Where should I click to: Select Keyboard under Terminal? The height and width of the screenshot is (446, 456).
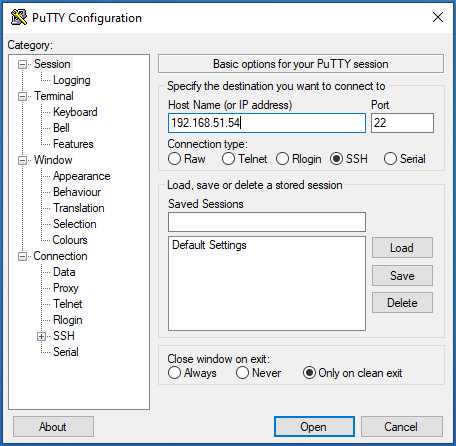click(x=75, y=112)
